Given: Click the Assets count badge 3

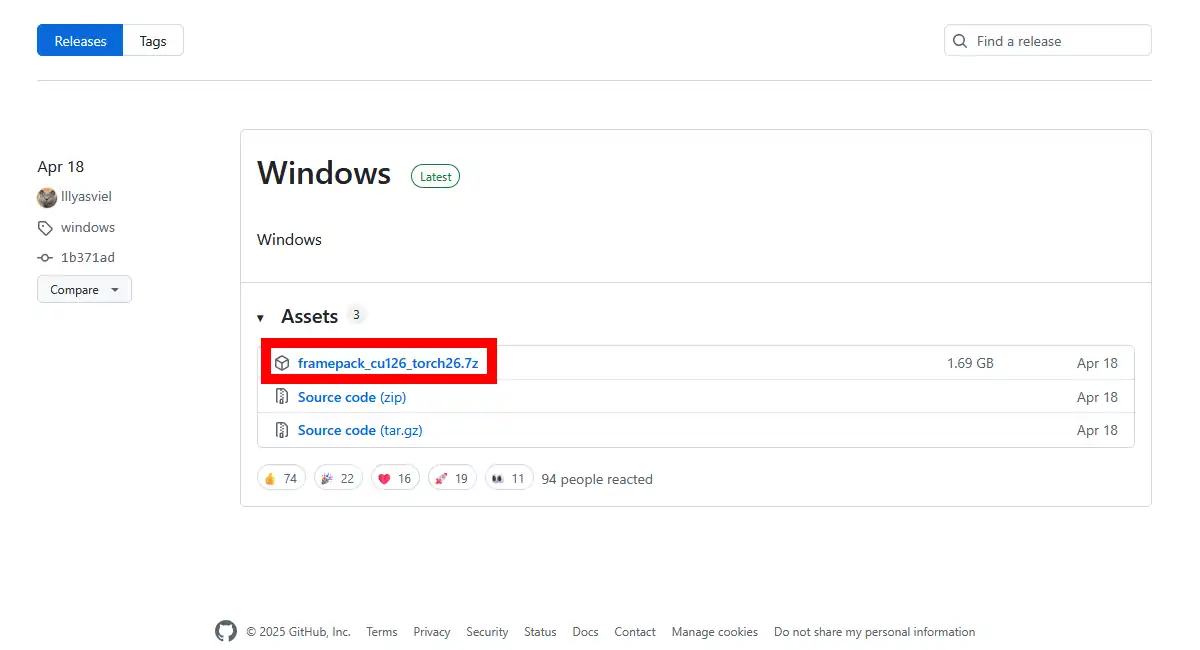Looking at the screenshot, I should [x=356, y=315].
